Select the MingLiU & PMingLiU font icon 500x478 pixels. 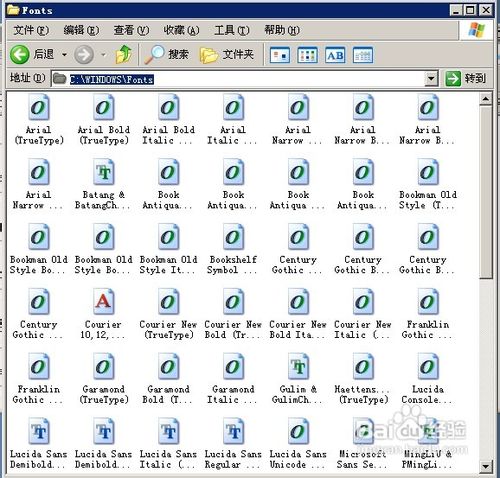coord(428,432)
